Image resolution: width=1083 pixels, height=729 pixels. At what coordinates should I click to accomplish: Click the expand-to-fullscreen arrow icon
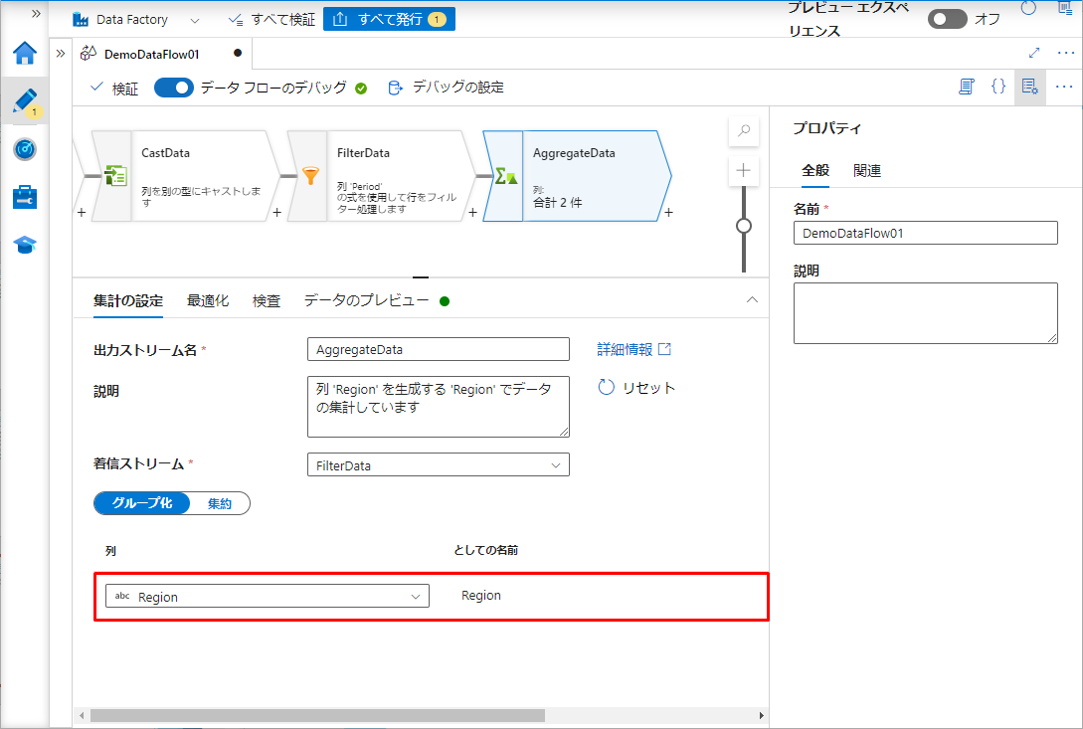click(1034, 53)
